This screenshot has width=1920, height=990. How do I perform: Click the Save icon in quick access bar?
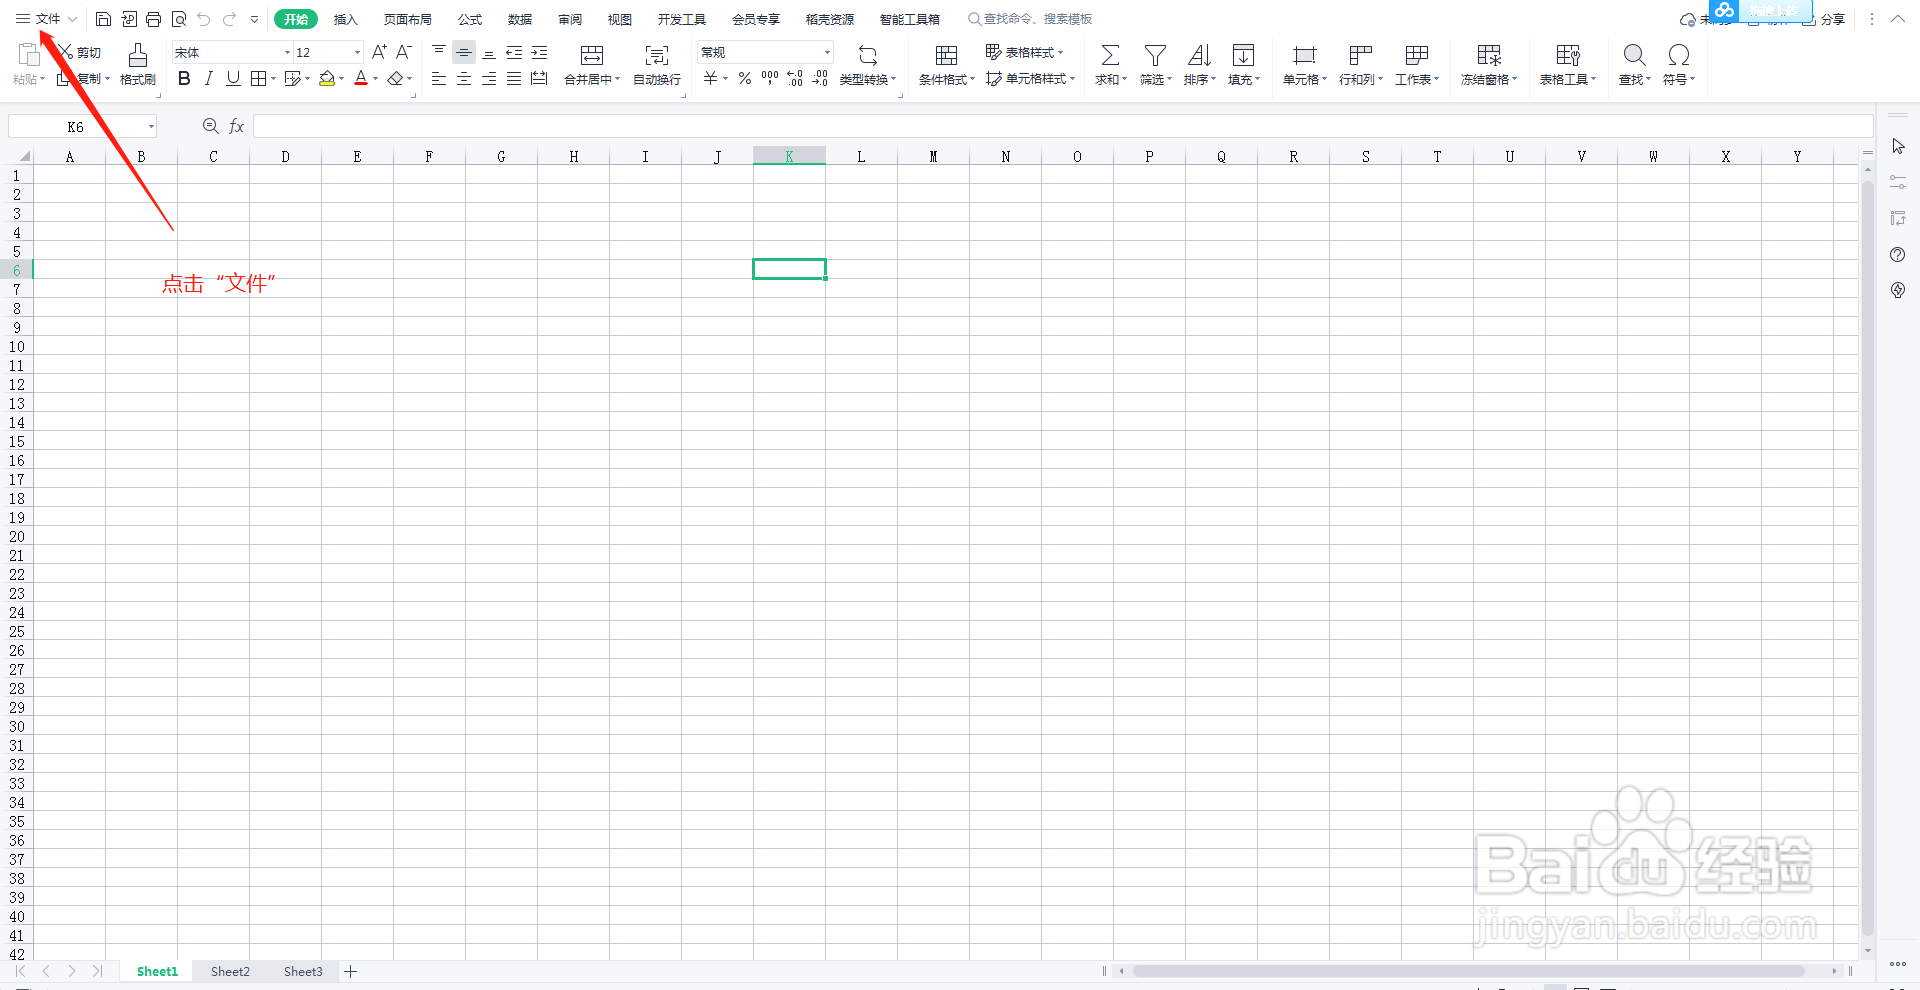(x=103, y=19)
